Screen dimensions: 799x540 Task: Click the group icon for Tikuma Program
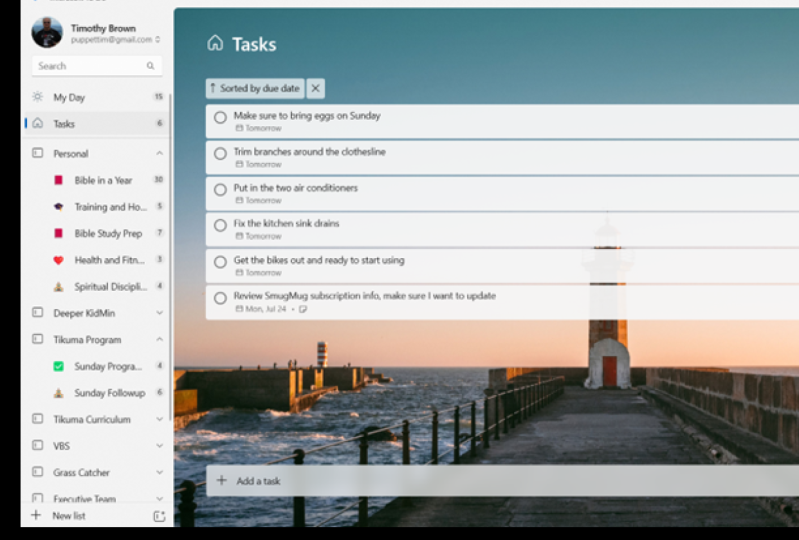38,339
